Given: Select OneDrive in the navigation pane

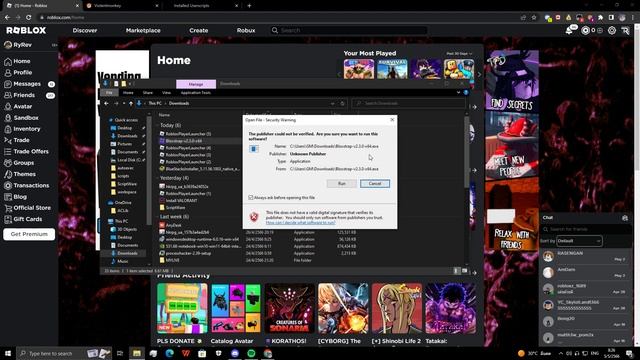Looking at the screenshot, I should click(x=123, y=202).
